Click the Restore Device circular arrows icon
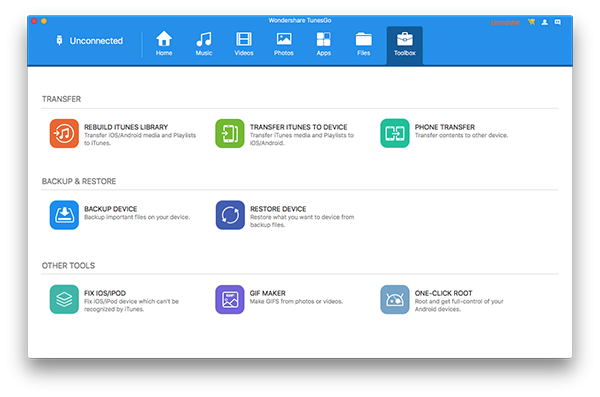Image resolution: width=600 pixels, height=397 pixels. pyautogui.click(x=230, y=215)
